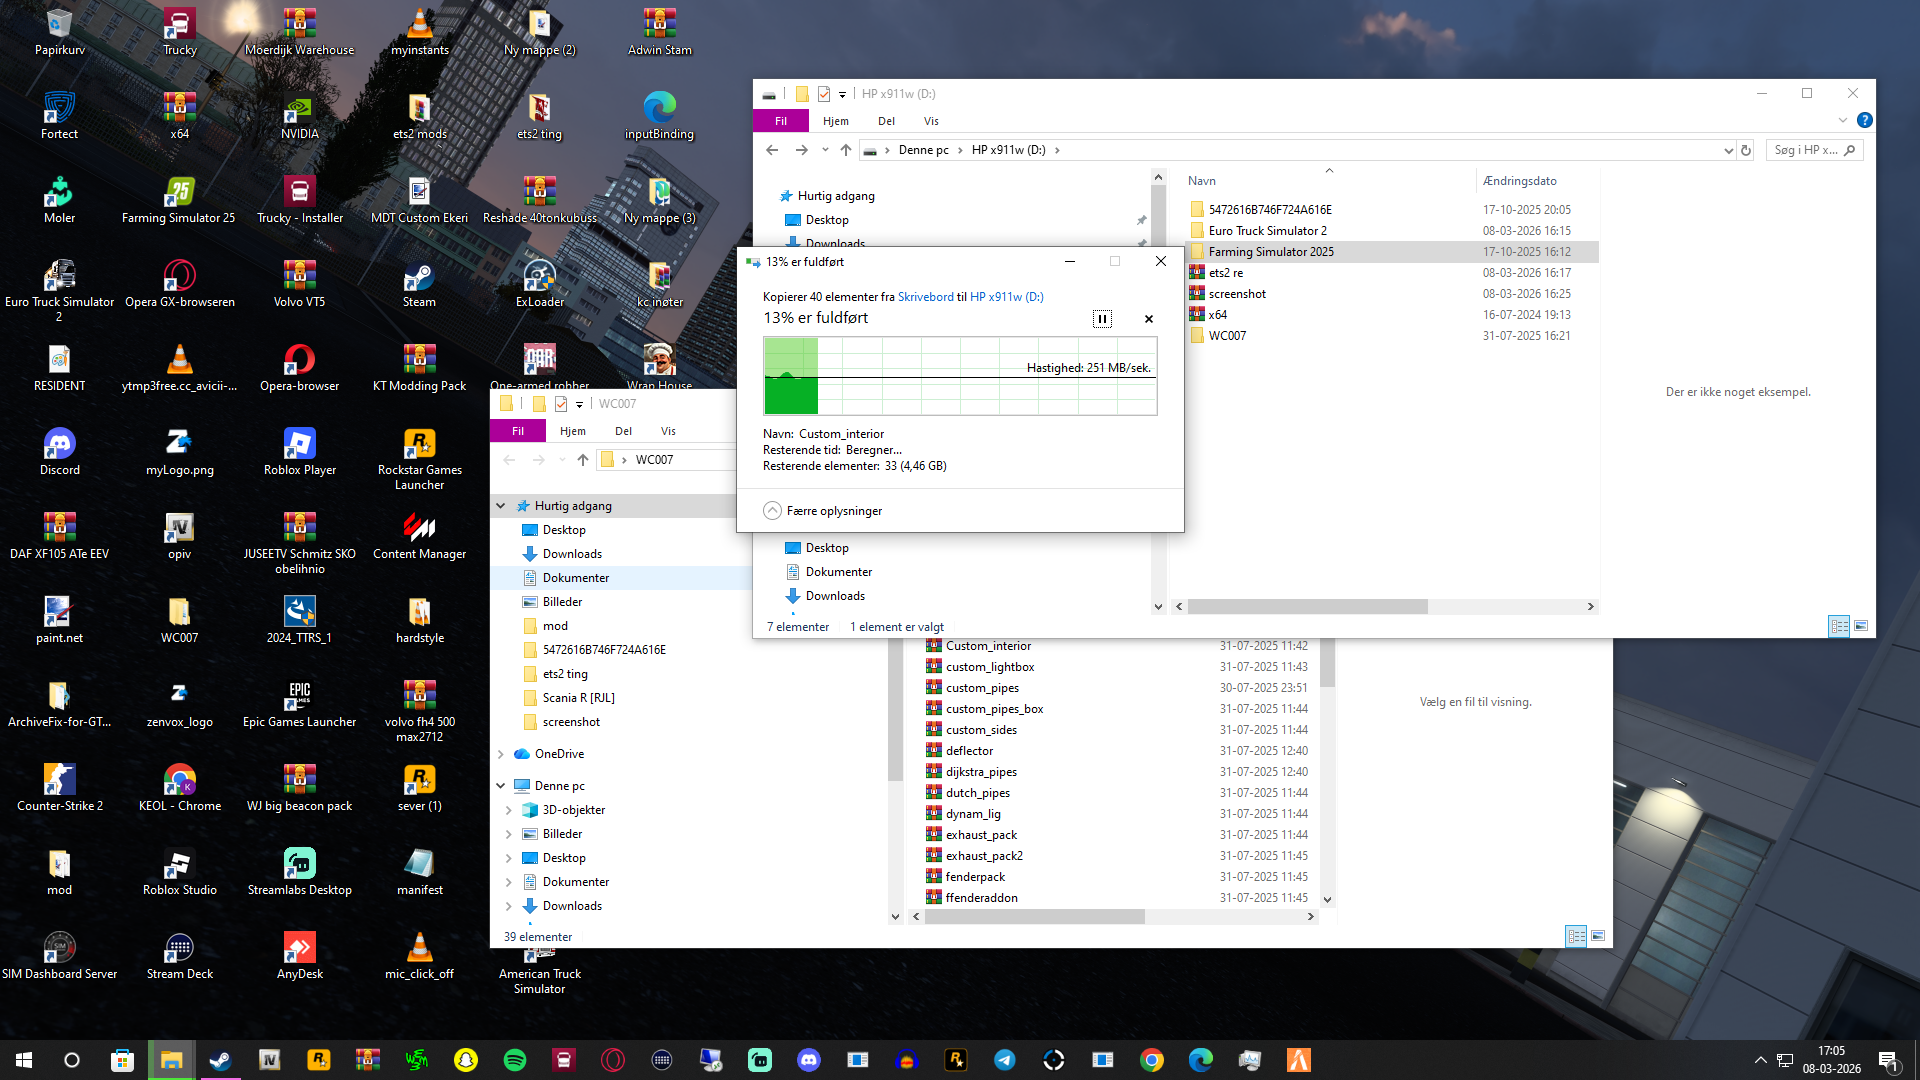Image resolution: width=1920 pixels, height=1080 pixels.
Task: Open the Vis tab in WC007 window
Action: [668, 431]
